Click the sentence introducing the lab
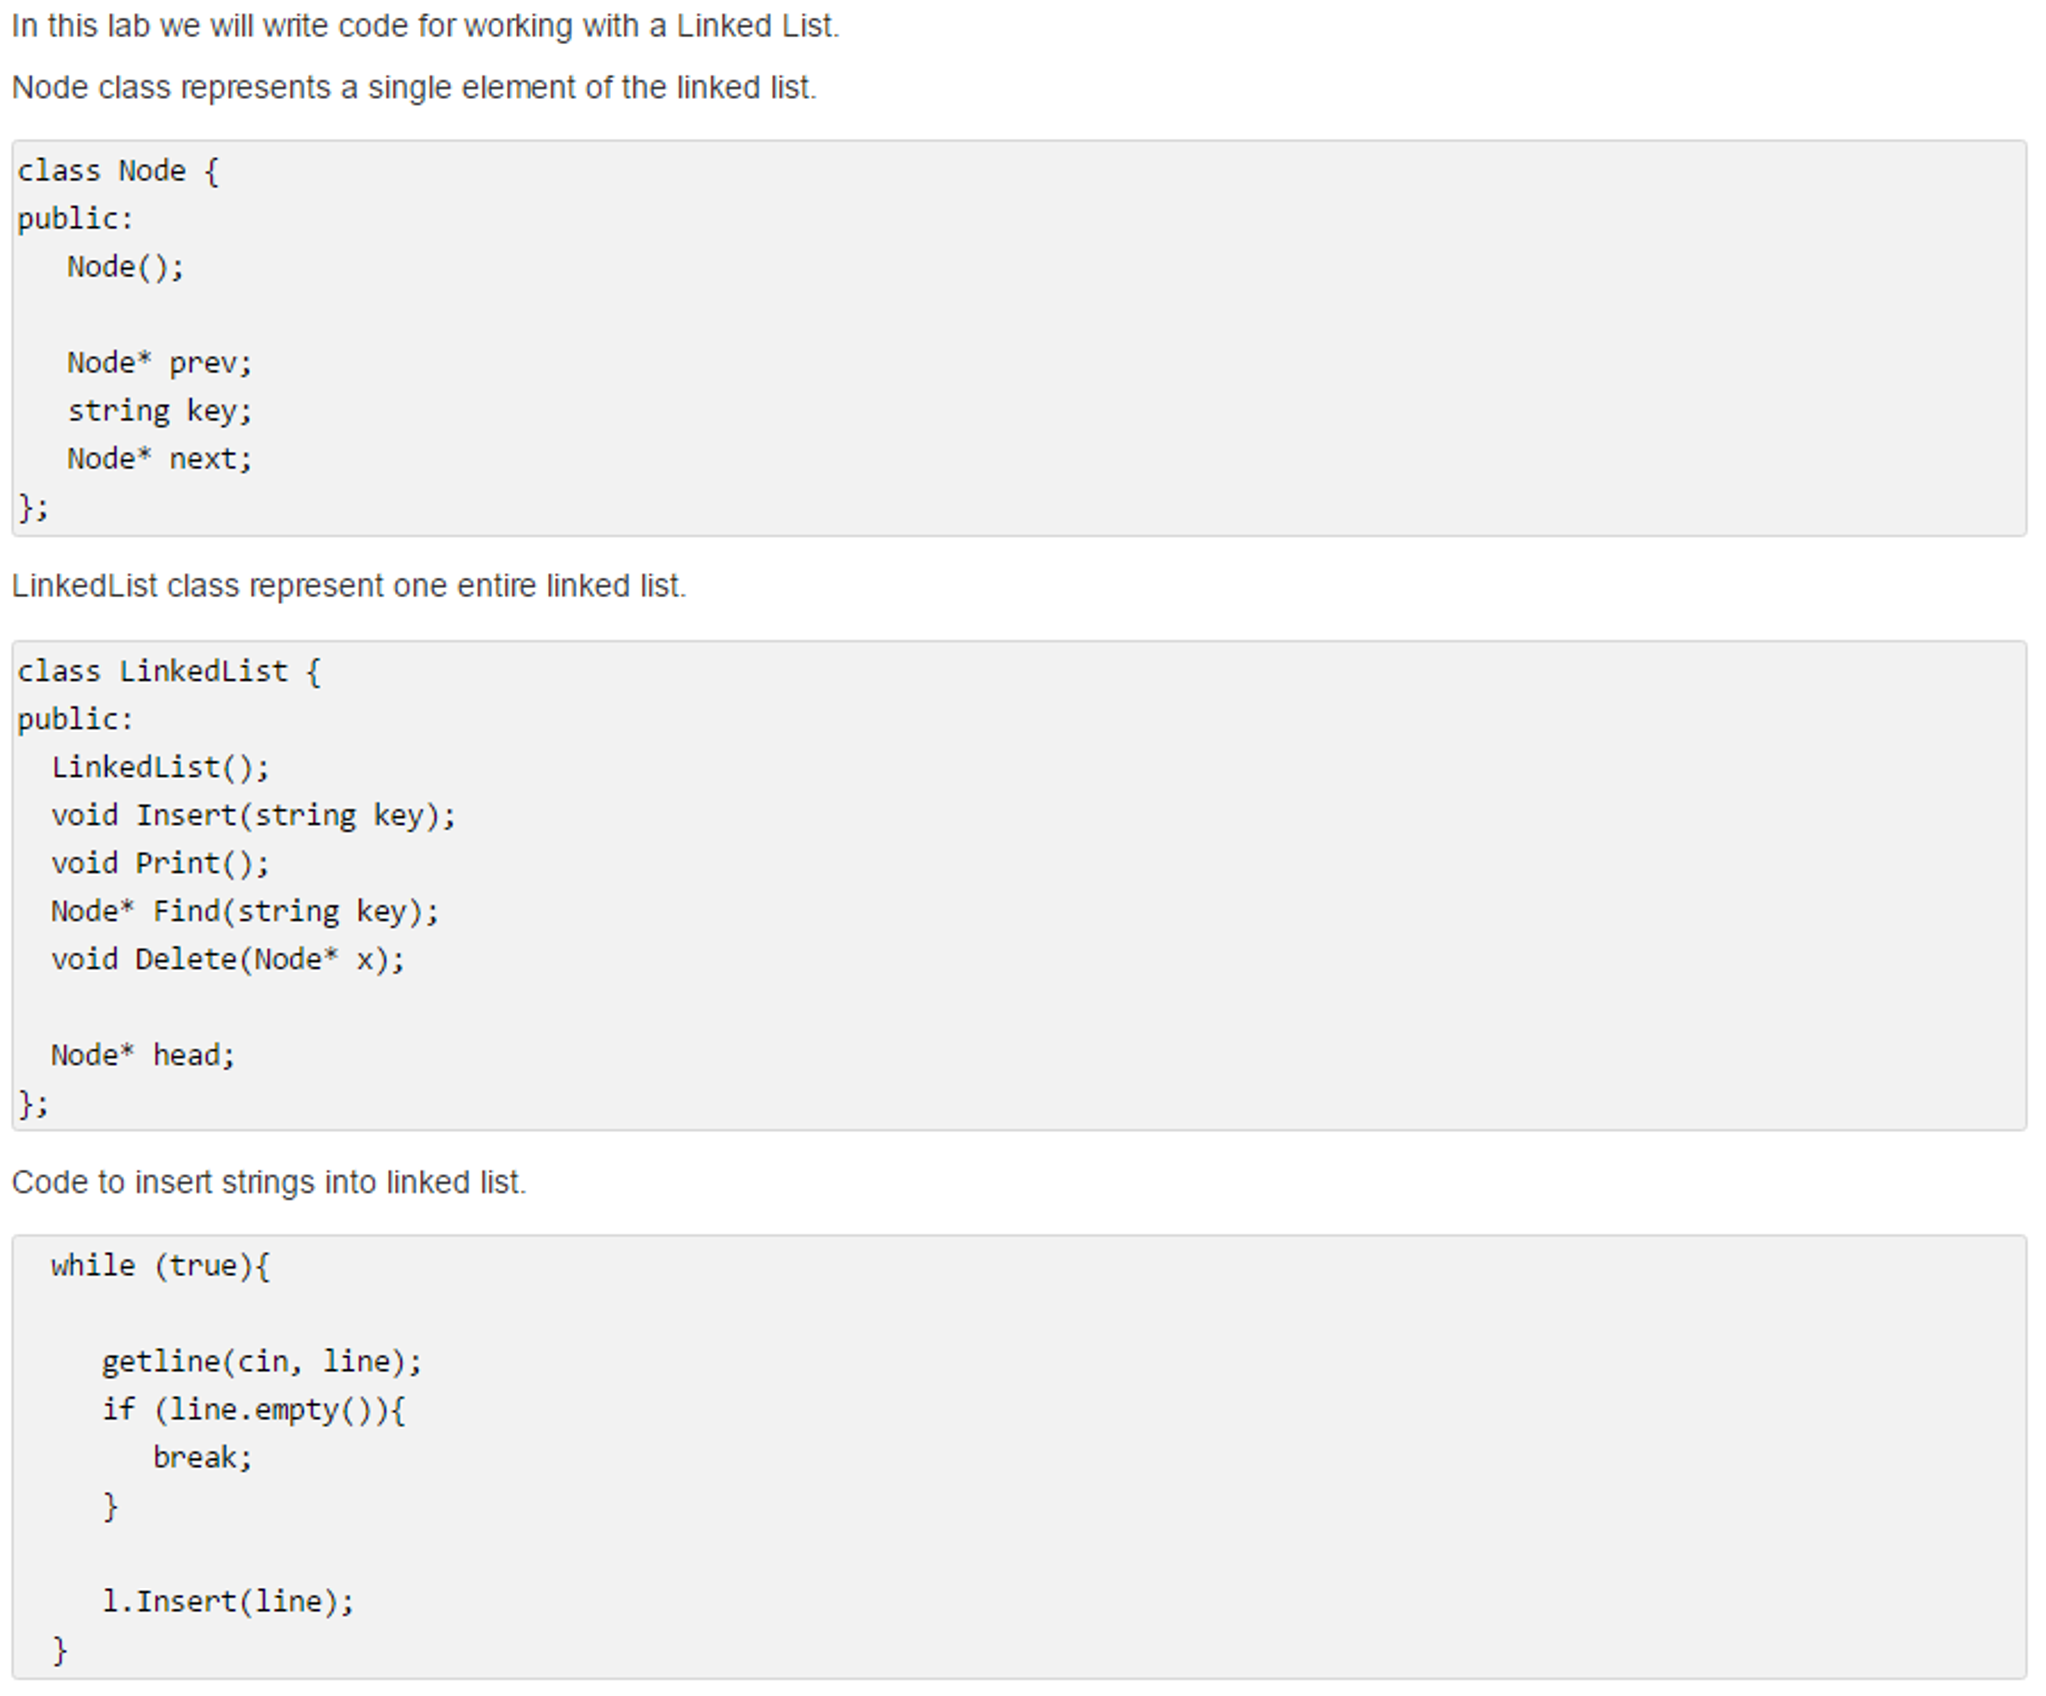The height and width of the screenshot is (1696, 2046). pos(425,26)
